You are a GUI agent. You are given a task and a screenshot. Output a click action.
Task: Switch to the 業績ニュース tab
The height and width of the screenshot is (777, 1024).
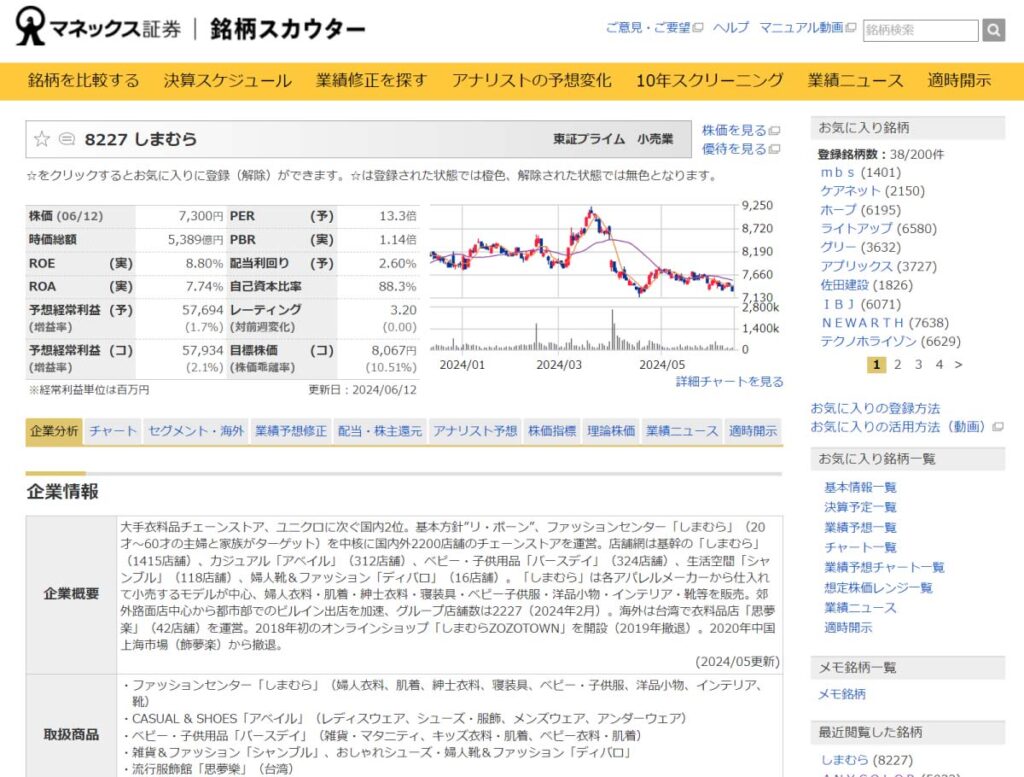(x=682, y=431)
